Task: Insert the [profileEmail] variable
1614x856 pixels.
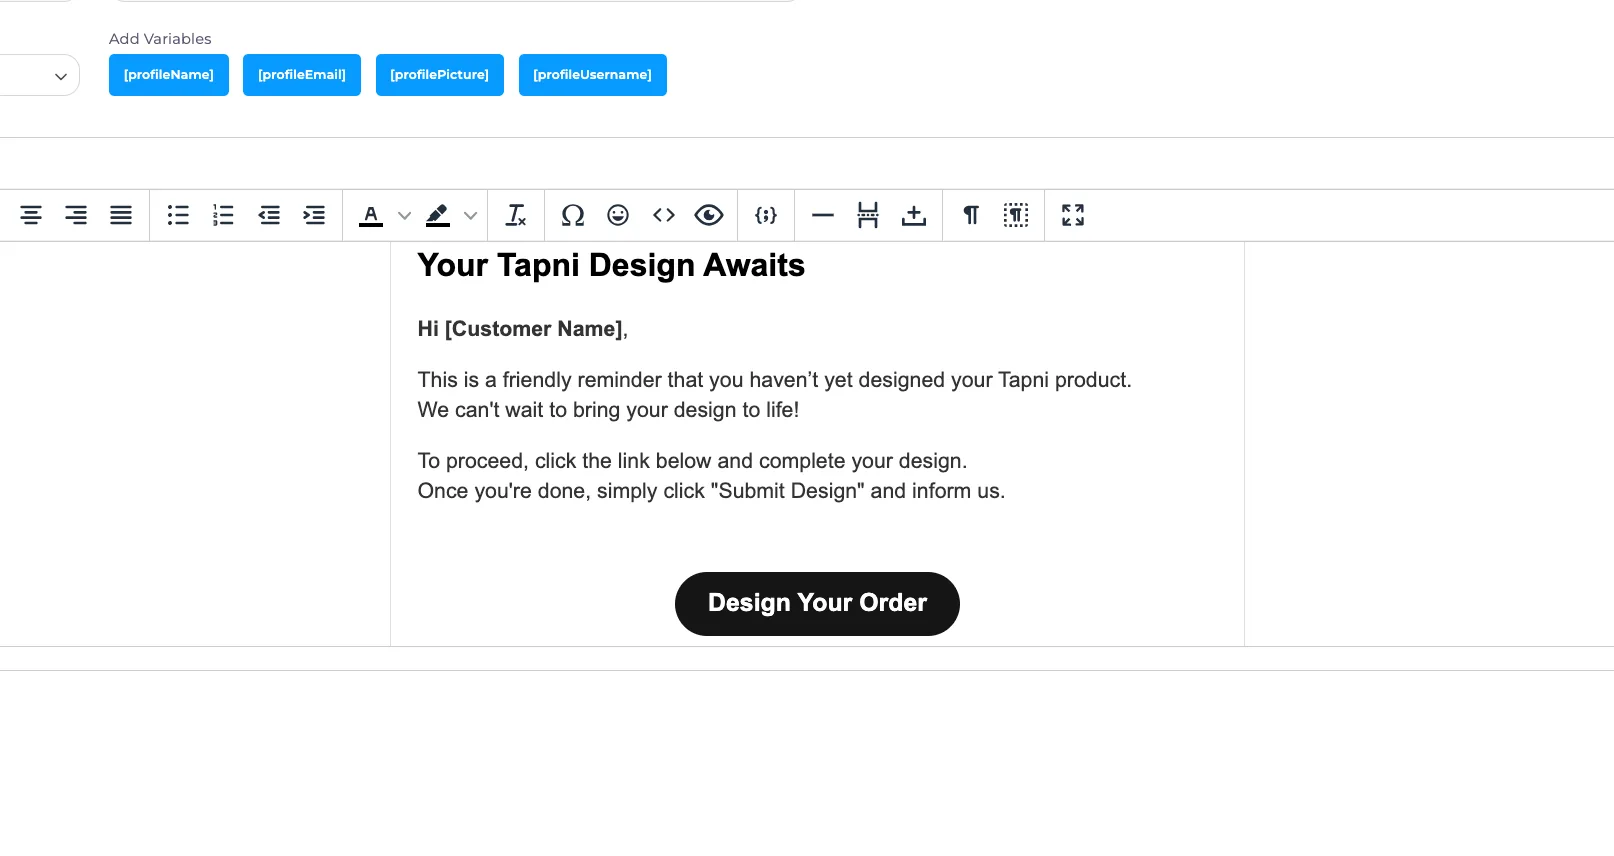Action: (x=302, y=75)
